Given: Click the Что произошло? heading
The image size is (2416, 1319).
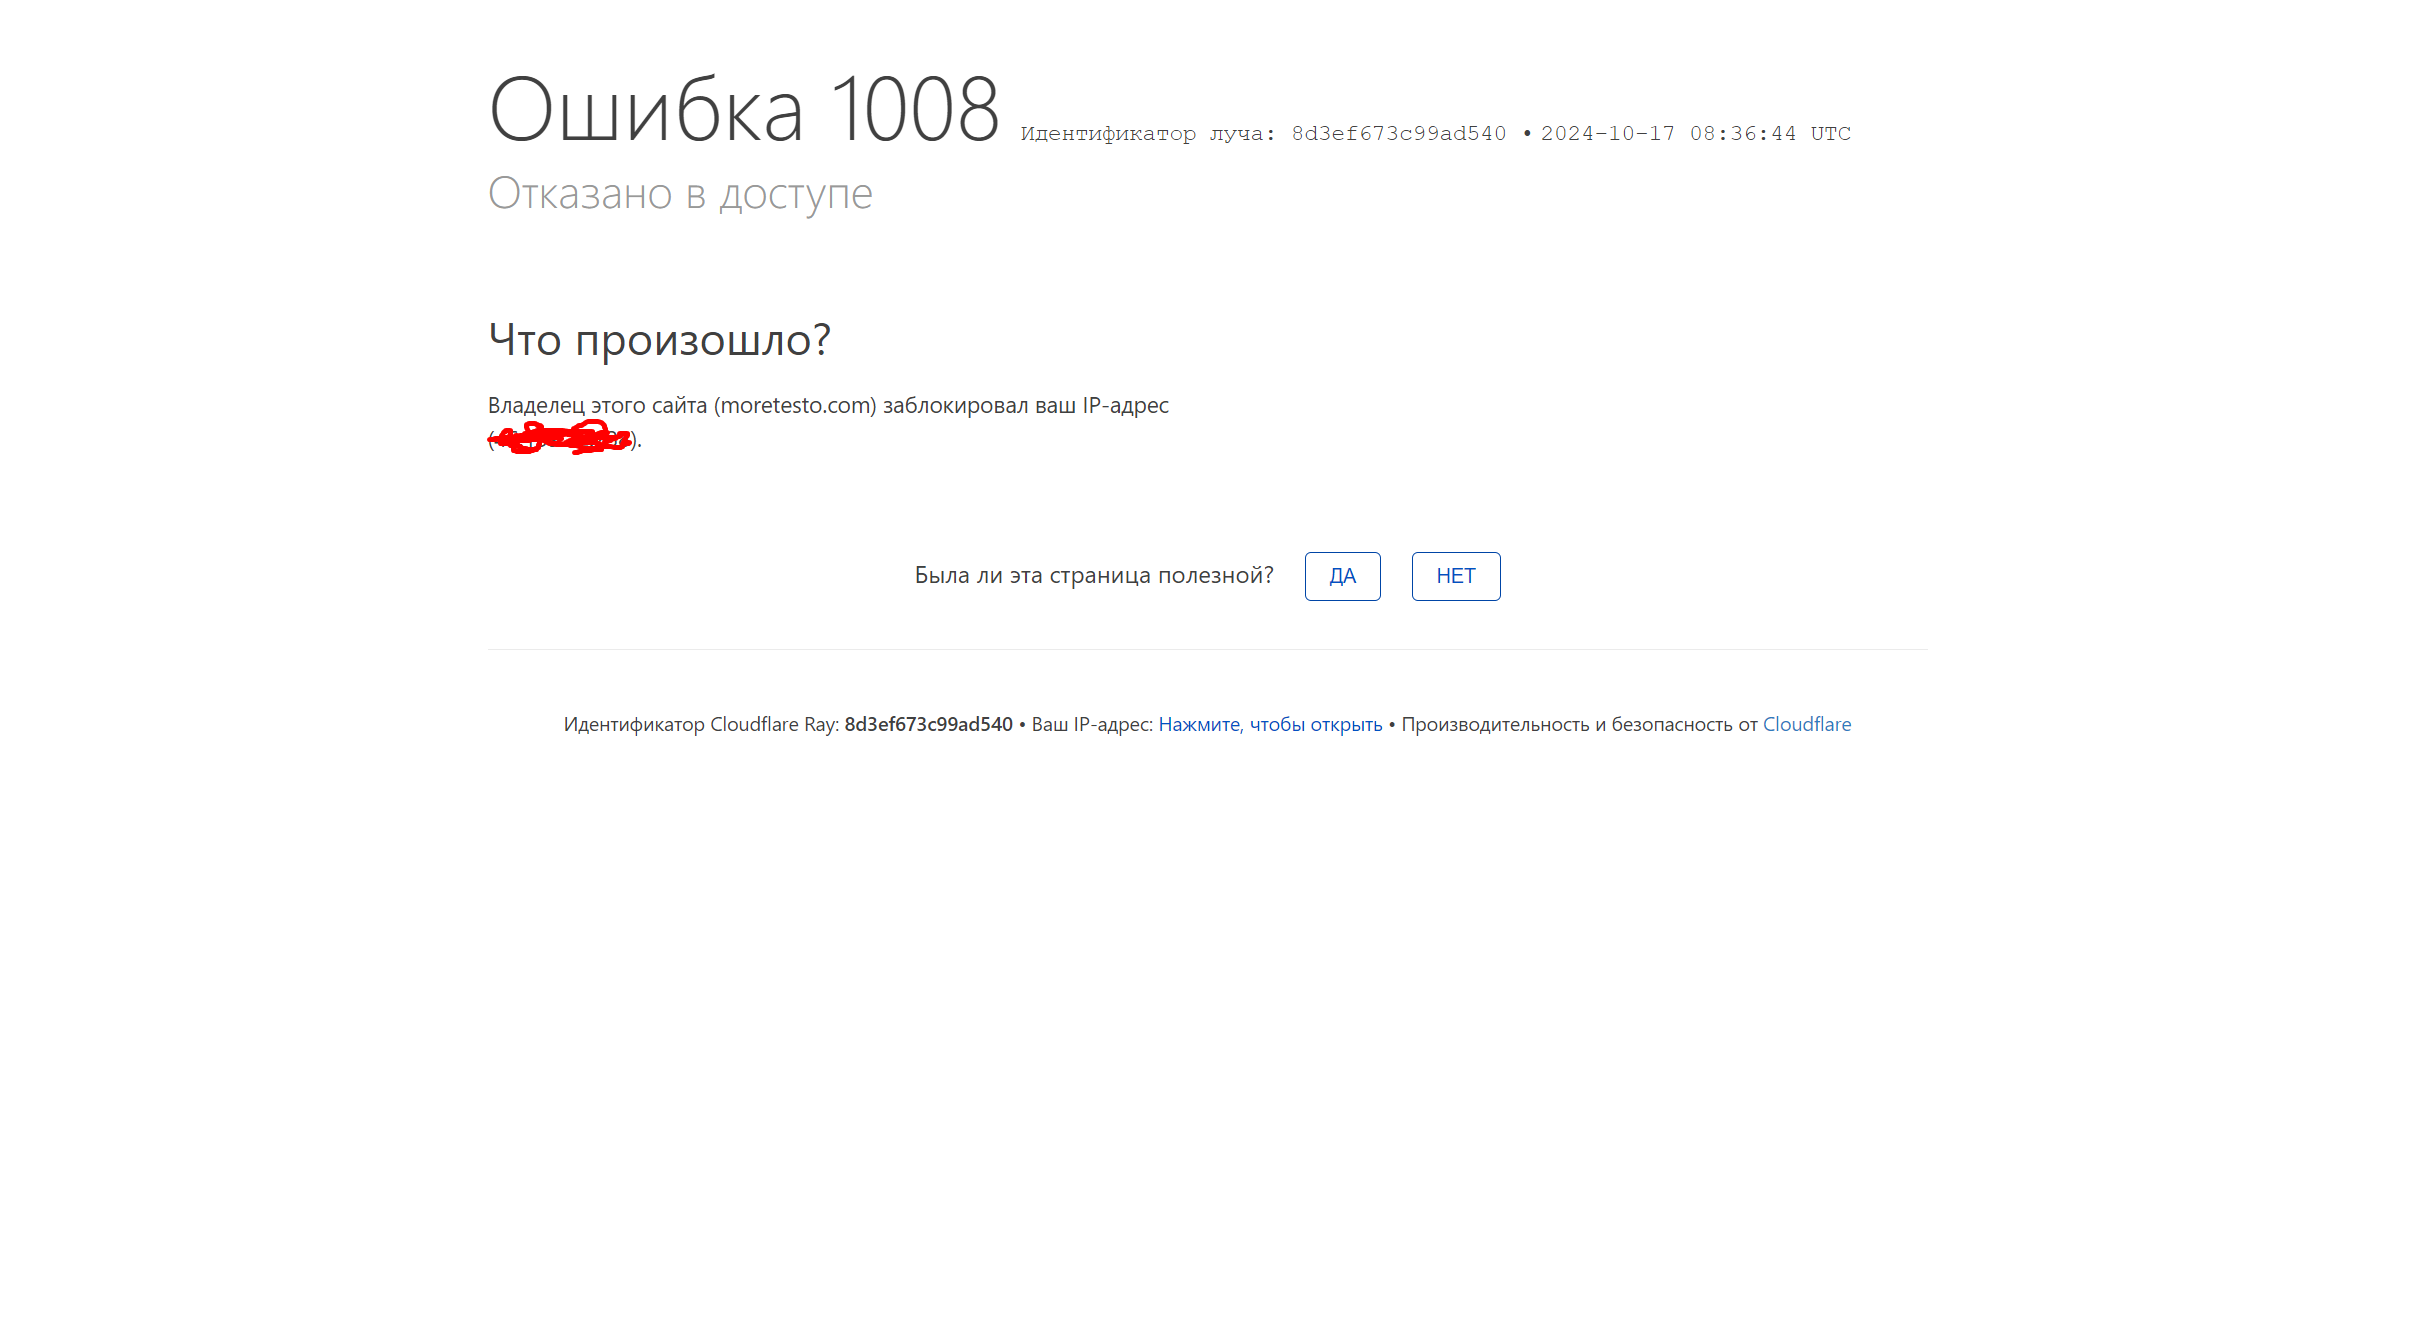Looking at the screenshot, I should pyautogui.click(x=659, y=340).
